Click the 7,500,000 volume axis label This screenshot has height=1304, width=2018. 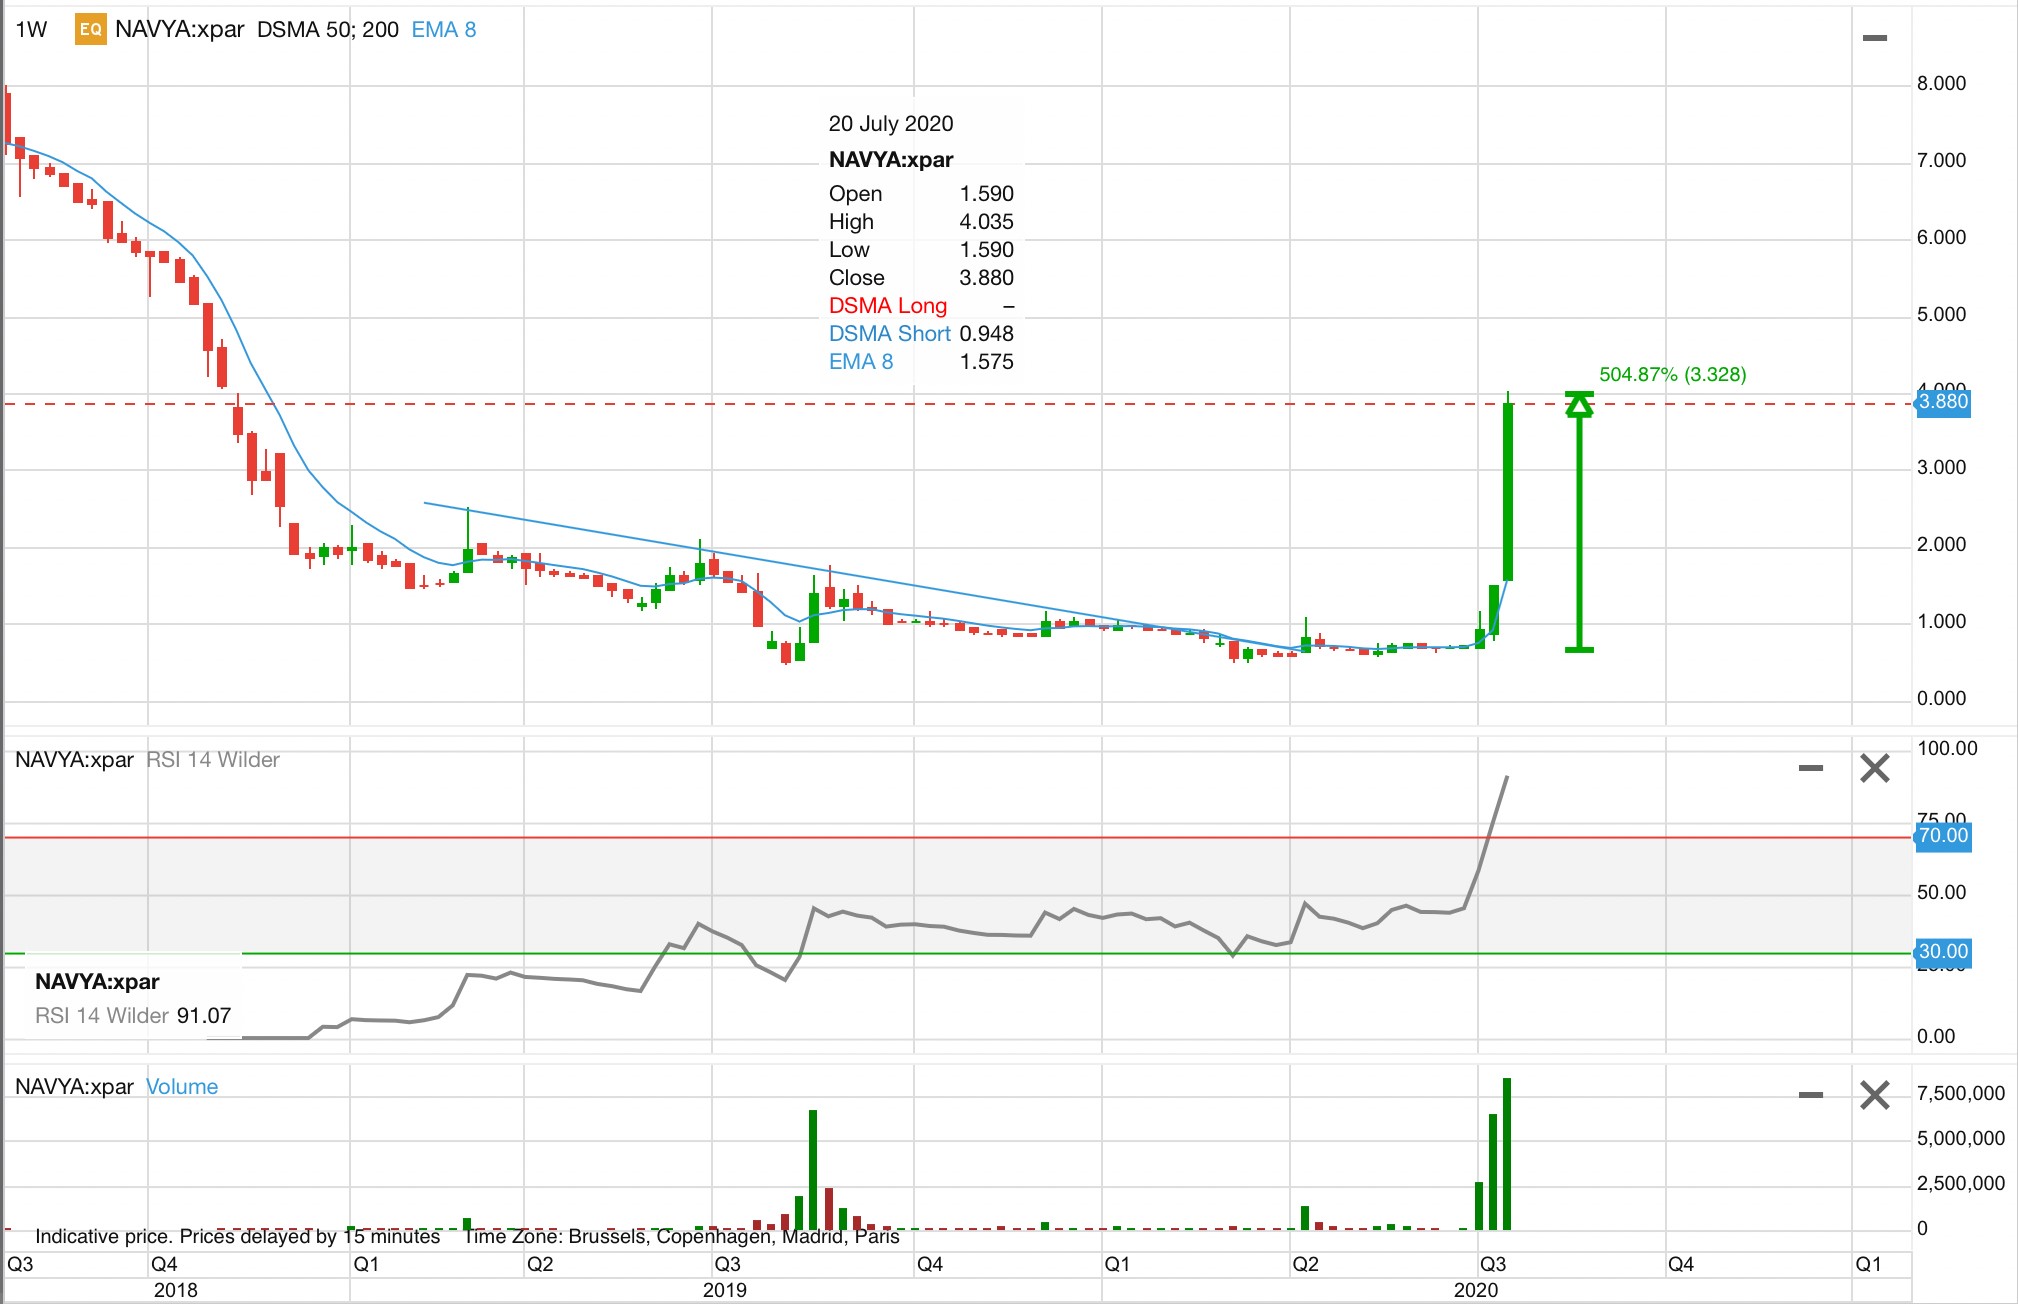tap(1961, 1093)
